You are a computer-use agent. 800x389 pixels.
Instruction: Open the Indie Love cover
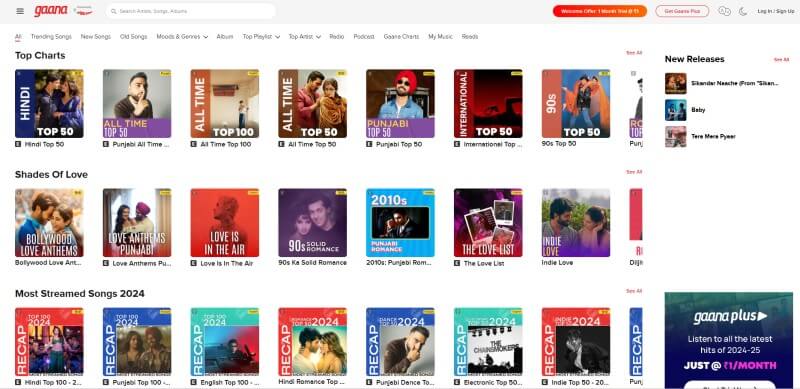(576, 223)
